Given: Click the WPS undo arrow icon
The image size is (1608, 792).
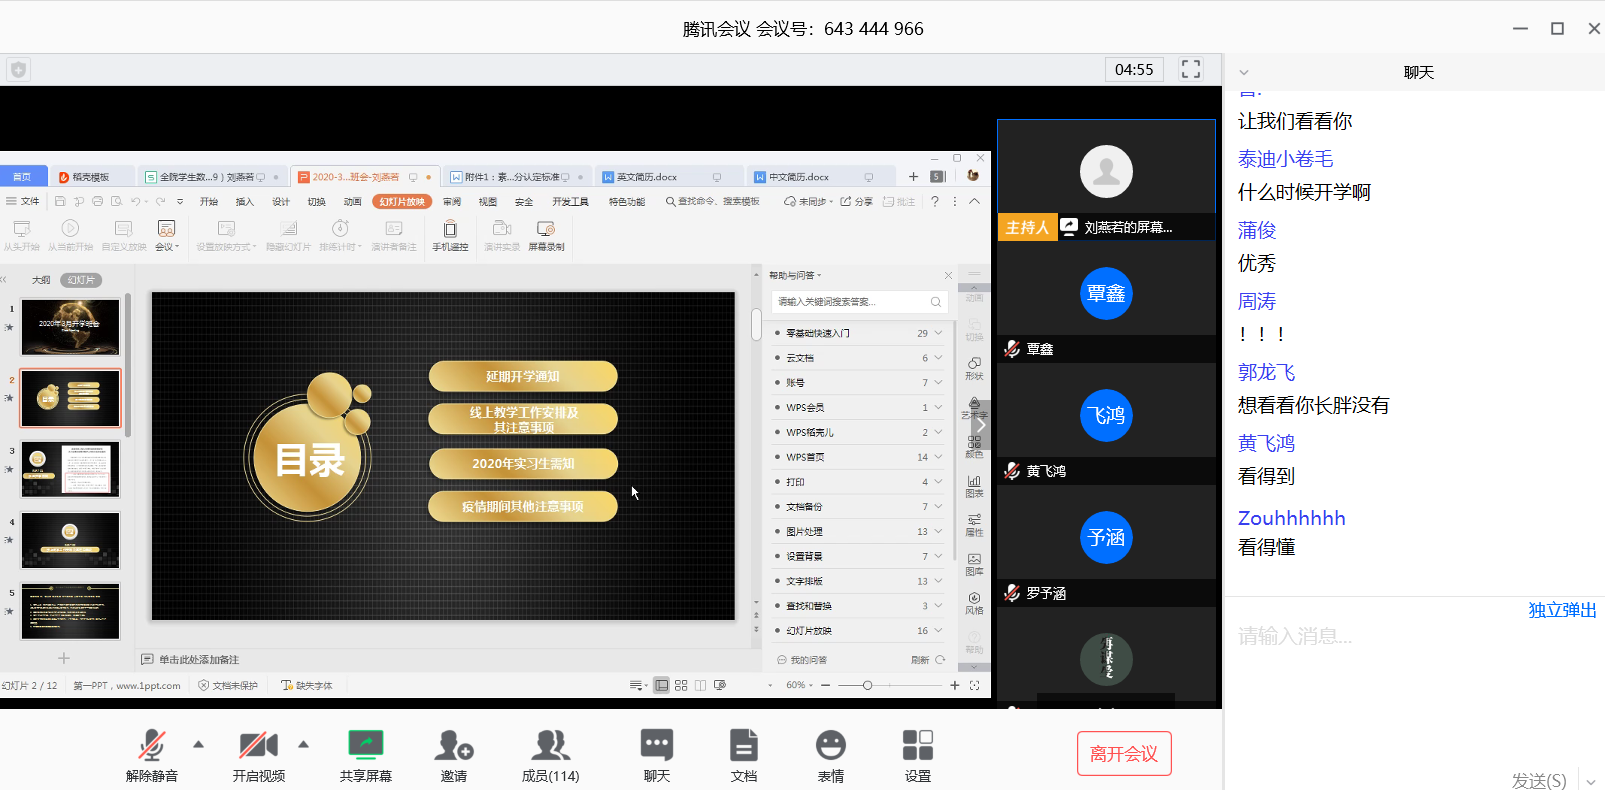Looking at the screenshot, I should (x=135, y=202).
